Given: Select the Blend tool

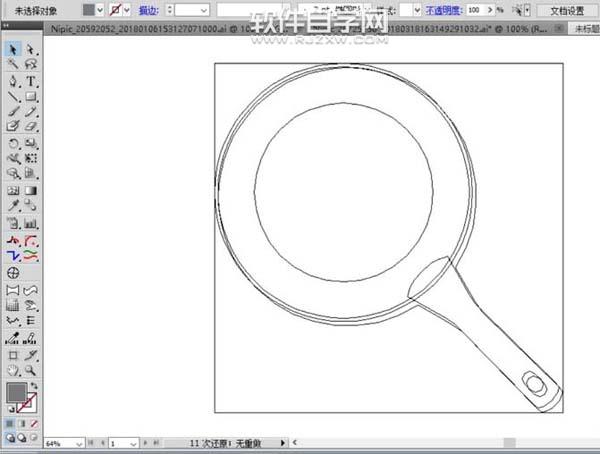Looking at the screenshot, I should pos(31,206).
